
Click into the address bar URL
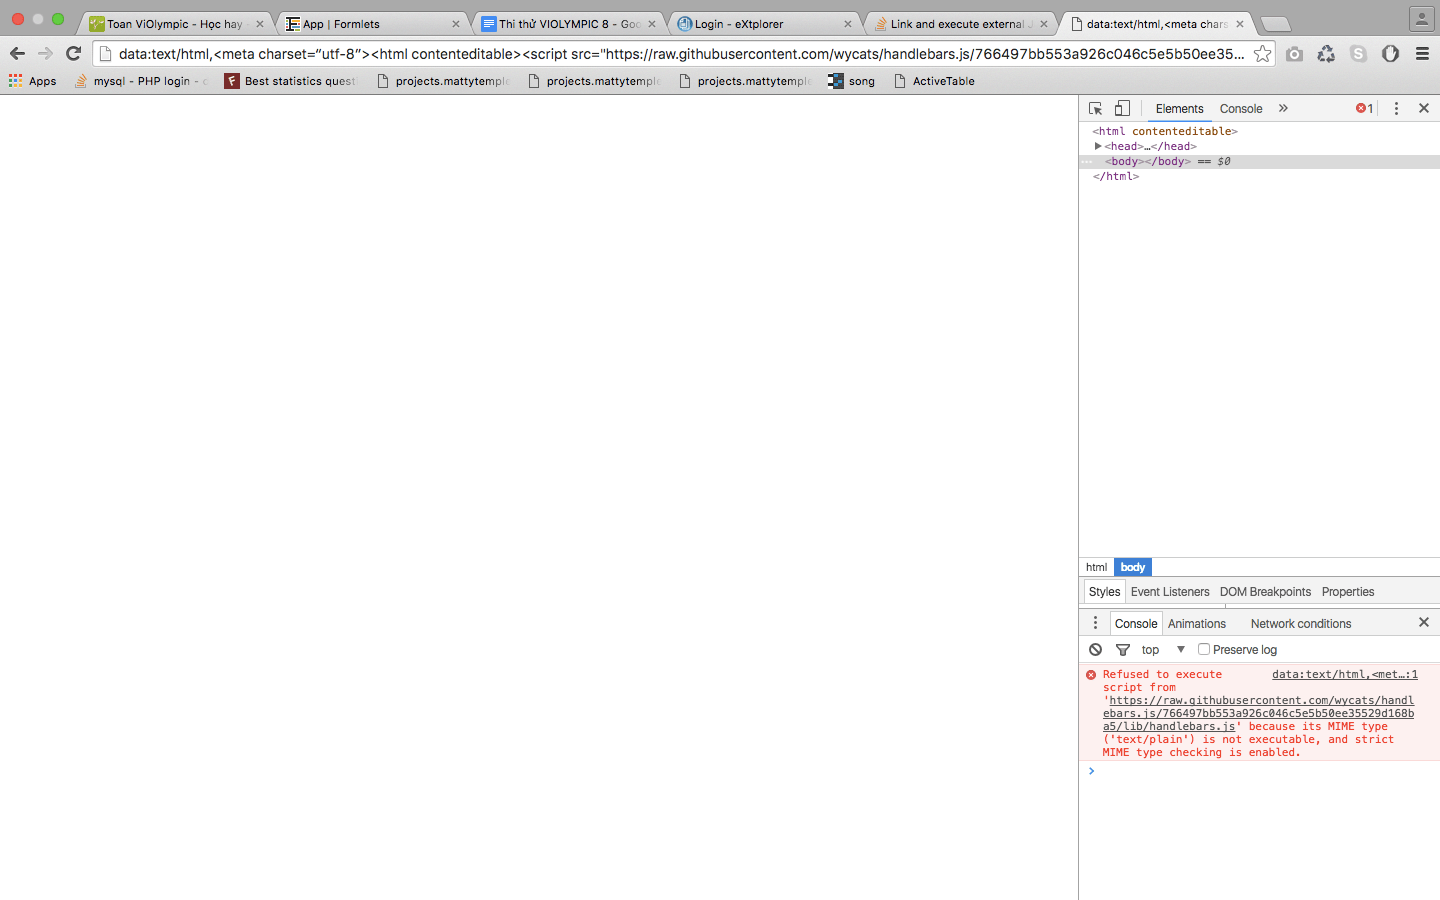681,54
